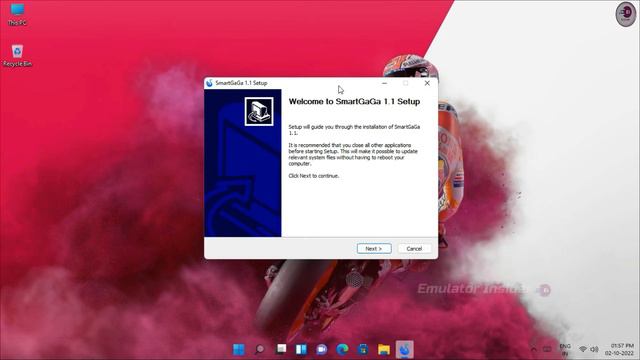
Task: Click the 'SmartGaGa 1.1 Setup' window title
Action: (241, 83)
